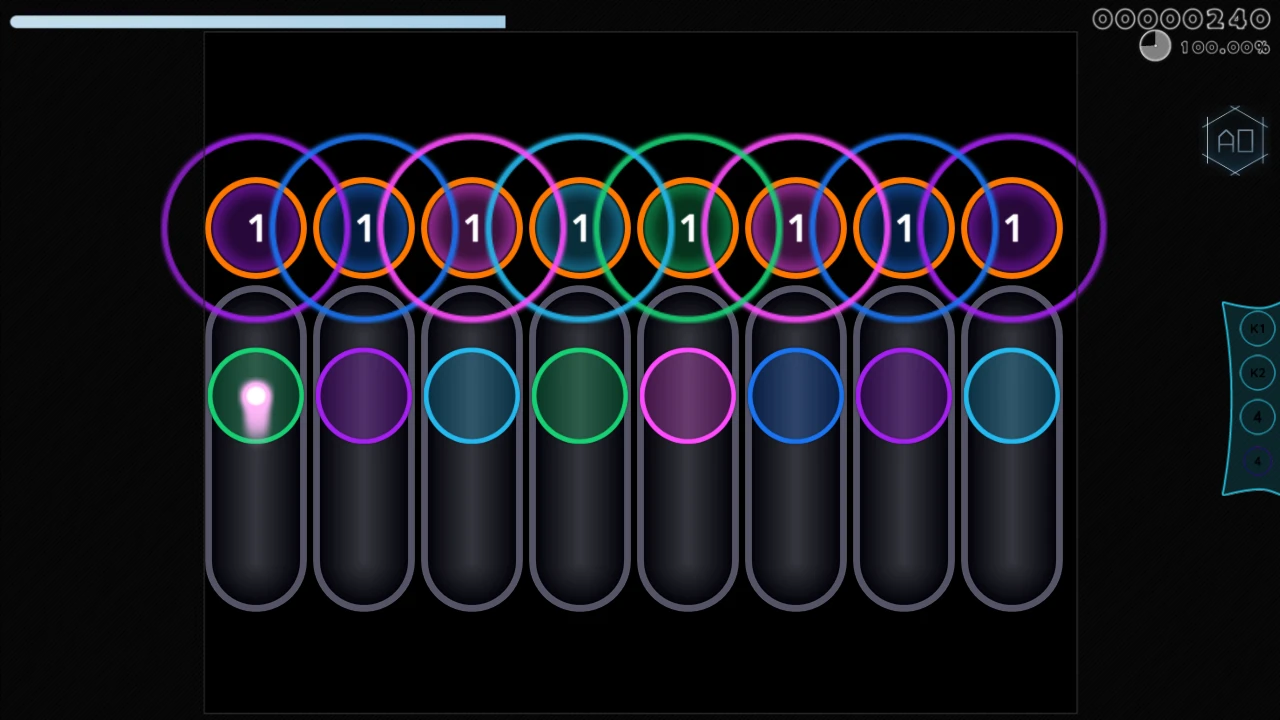This screenshot has height=720, width=1280.
Task: Select the blue-outlined circle in the lower row
Action: point(796,397)
